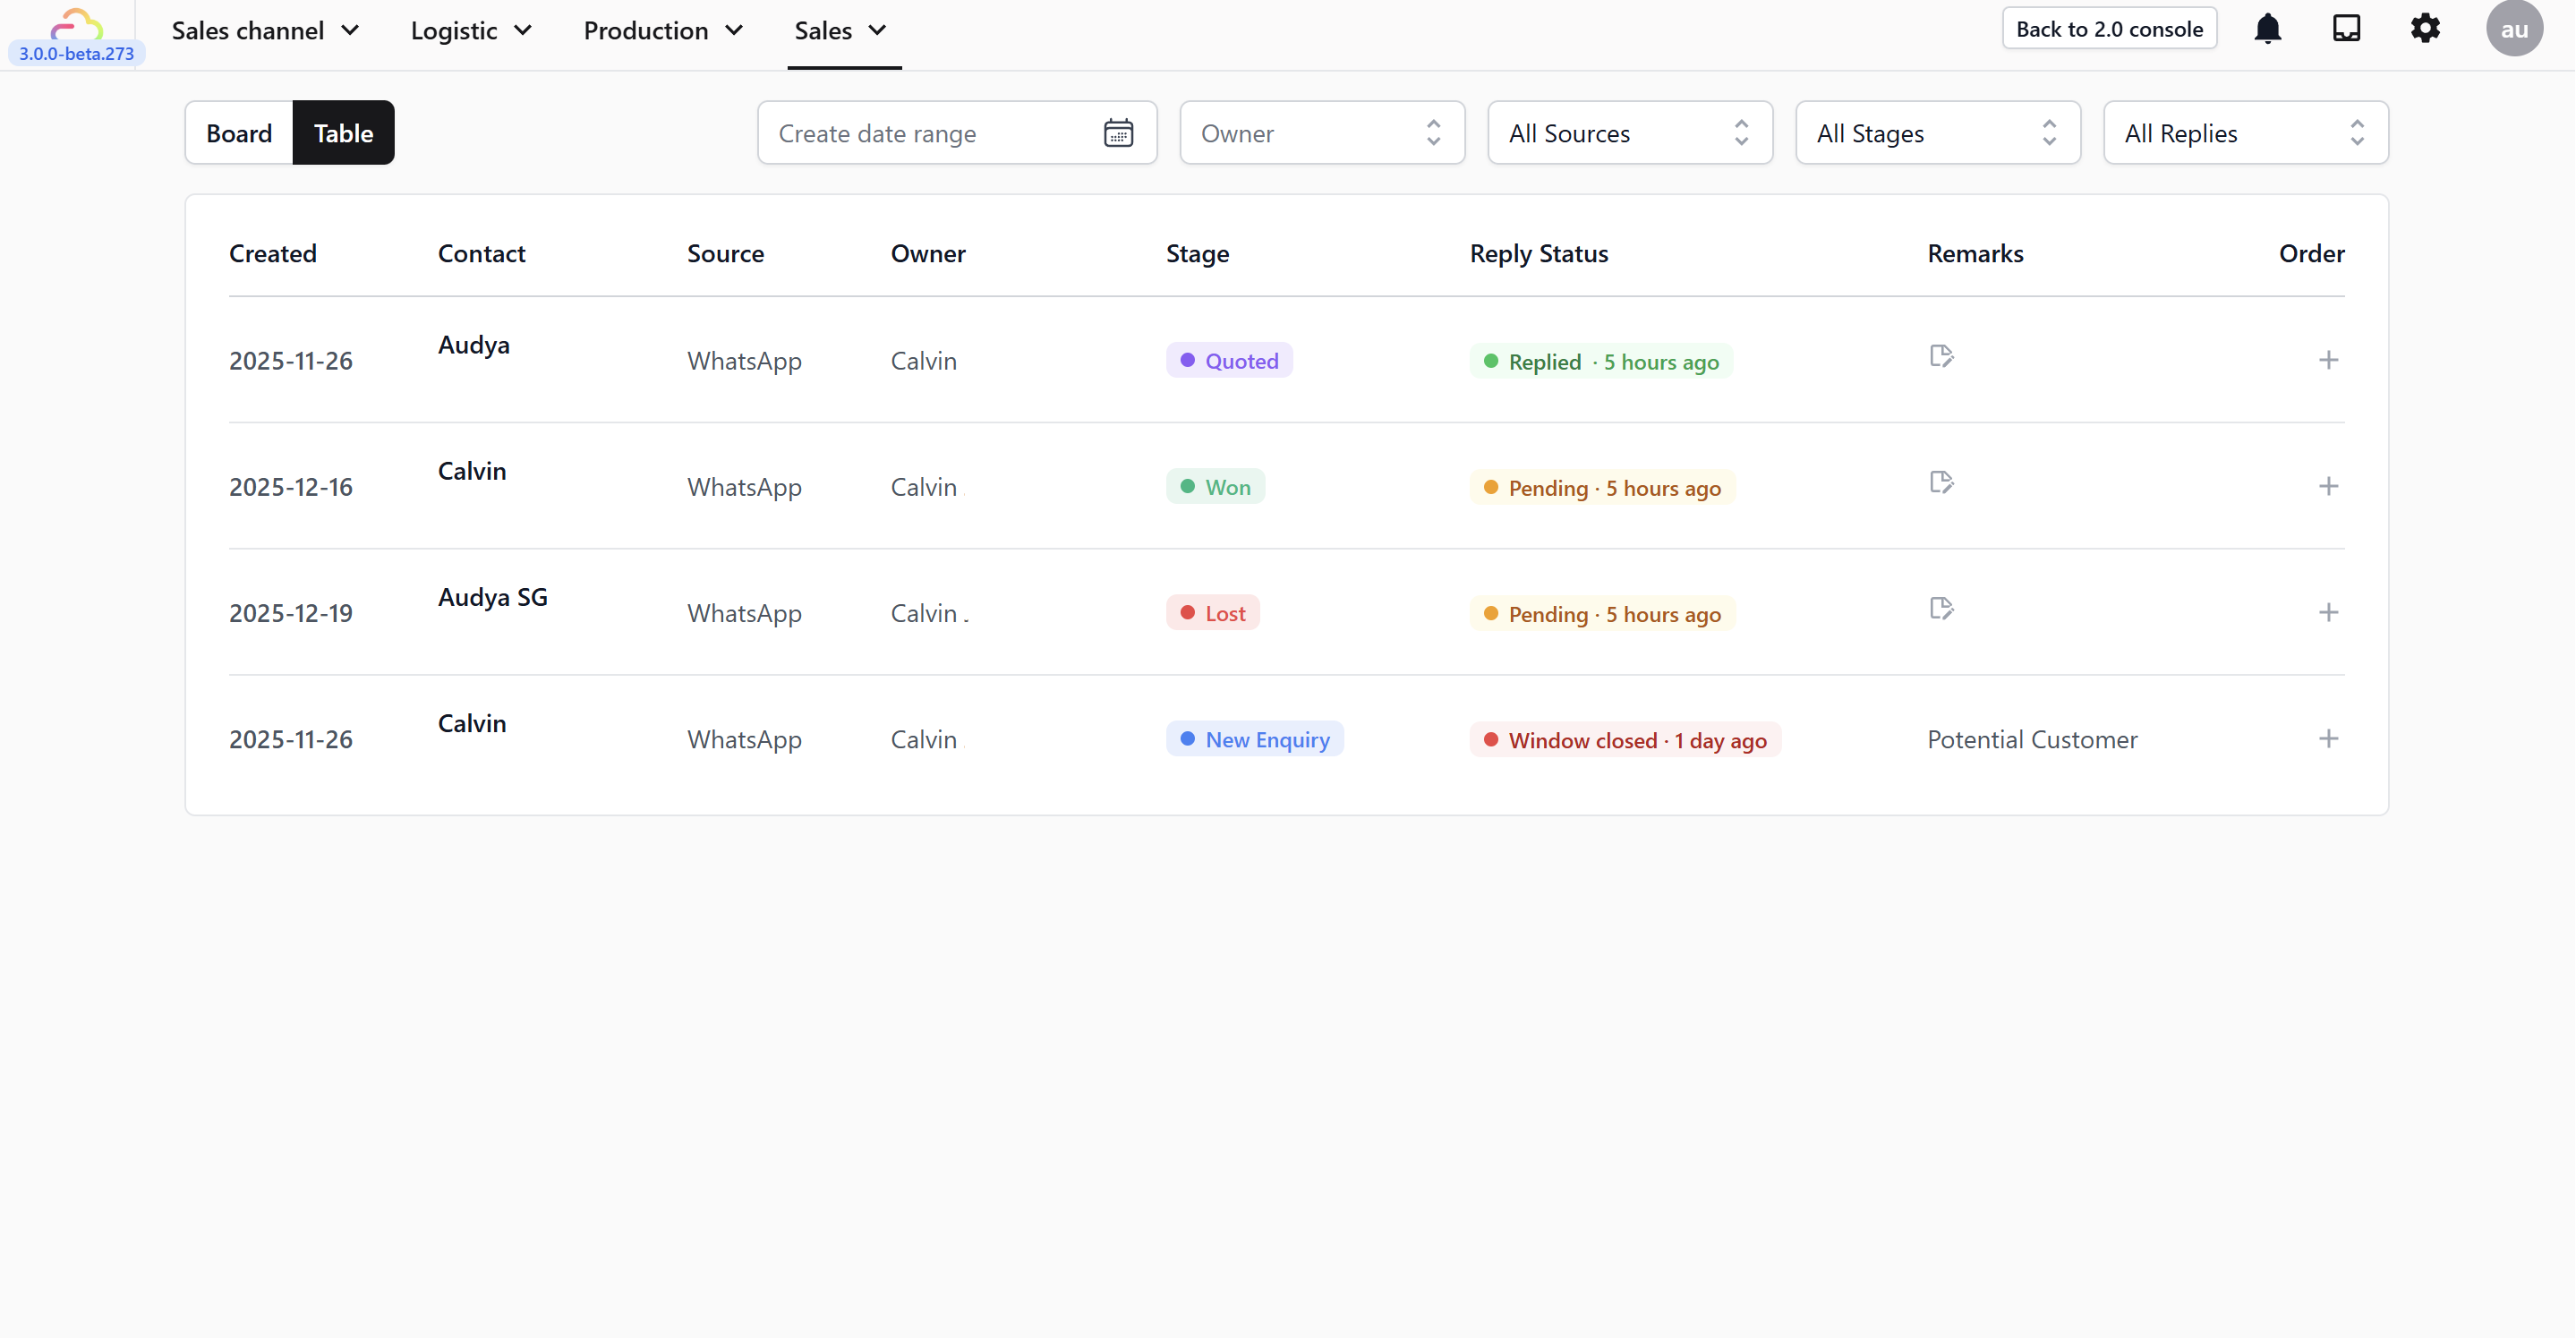Open the All Stages dropdown

pos(1937,133)
